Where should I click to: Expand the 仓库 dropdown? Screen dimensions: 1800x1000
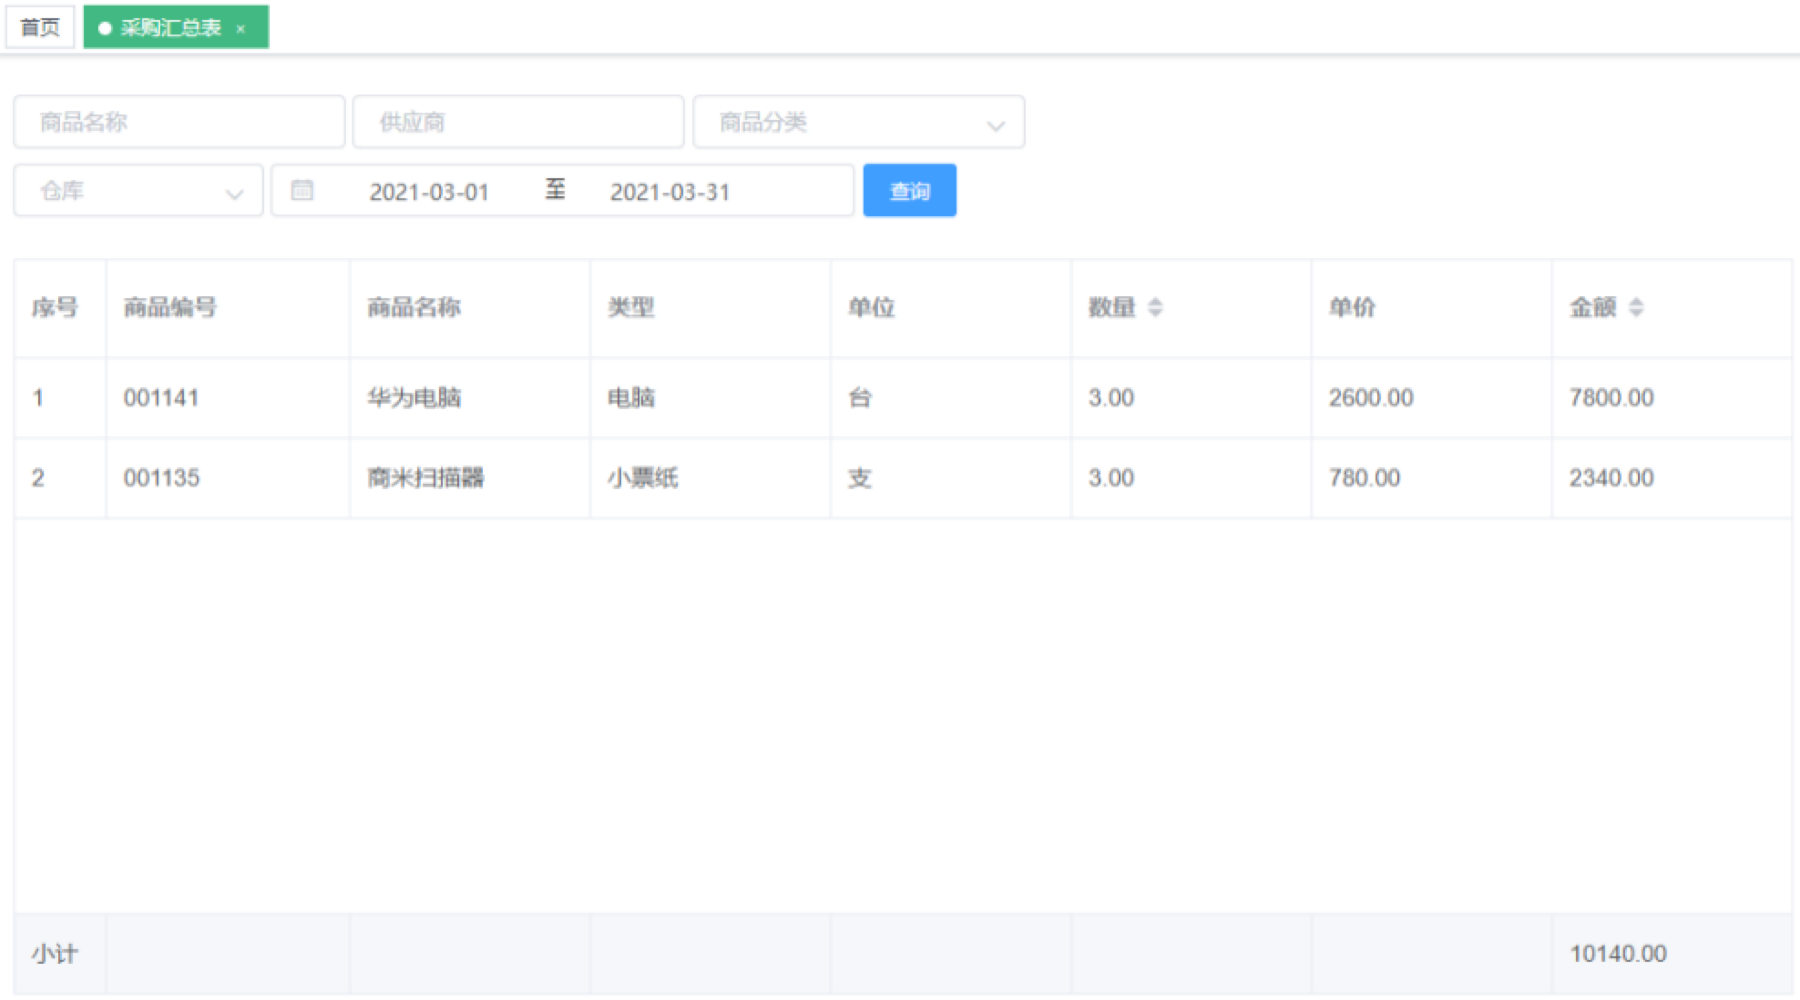[x=138, y=190]
